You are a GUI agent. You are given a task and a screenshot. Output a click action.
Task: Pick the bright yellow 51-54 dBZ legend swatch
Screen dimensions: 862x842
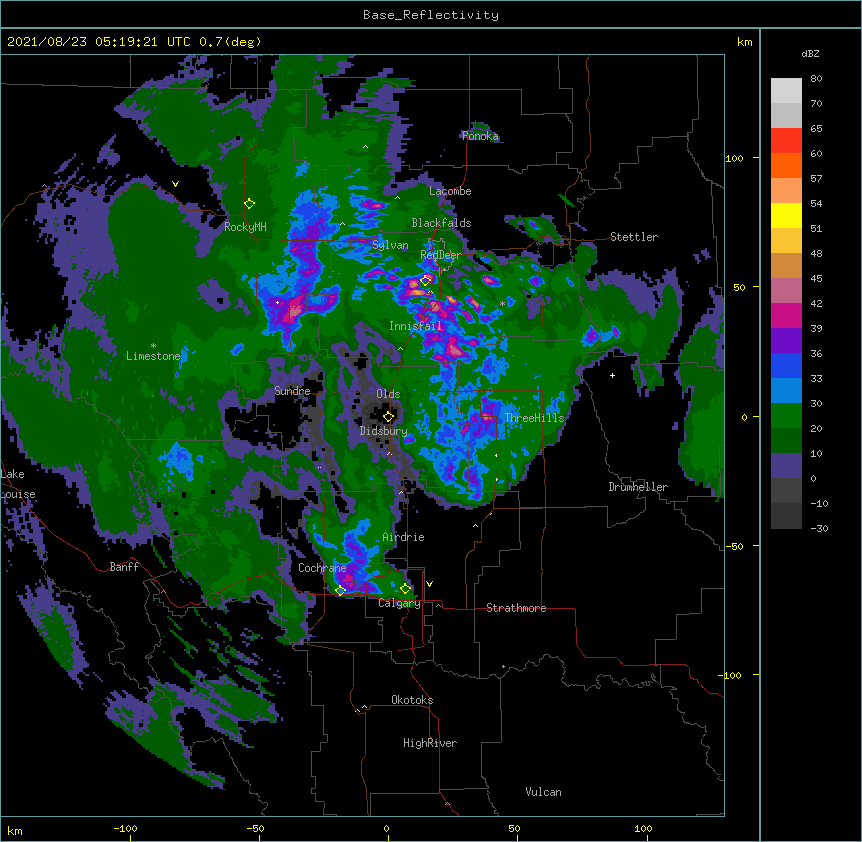[786, 215]
